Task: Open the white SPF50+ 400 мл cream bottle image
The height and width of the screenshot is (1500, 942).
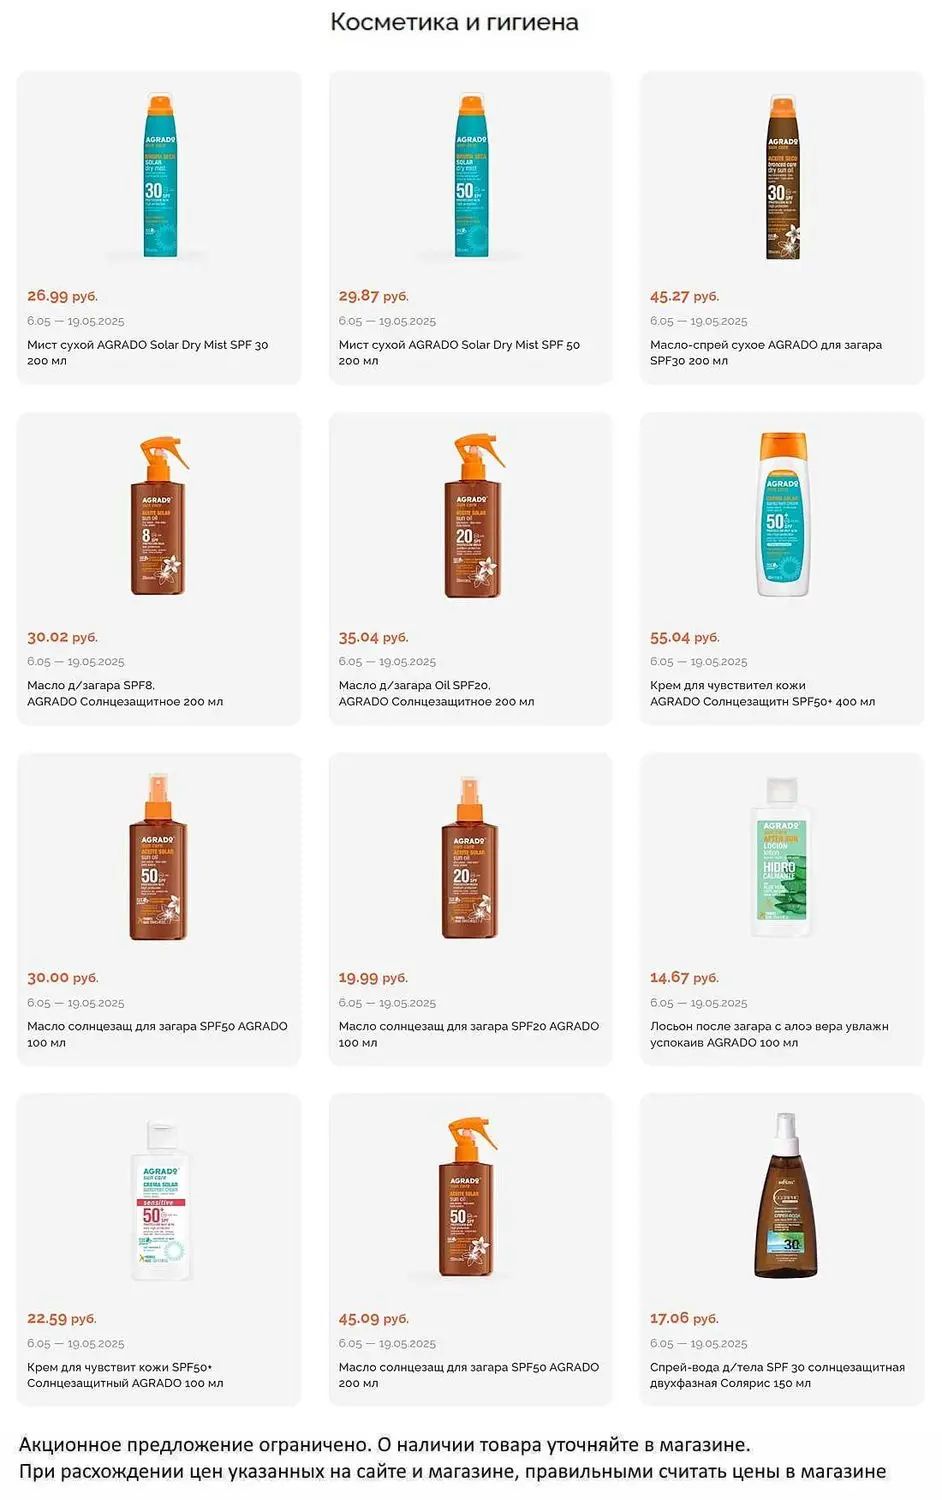Action: [783, 514]
